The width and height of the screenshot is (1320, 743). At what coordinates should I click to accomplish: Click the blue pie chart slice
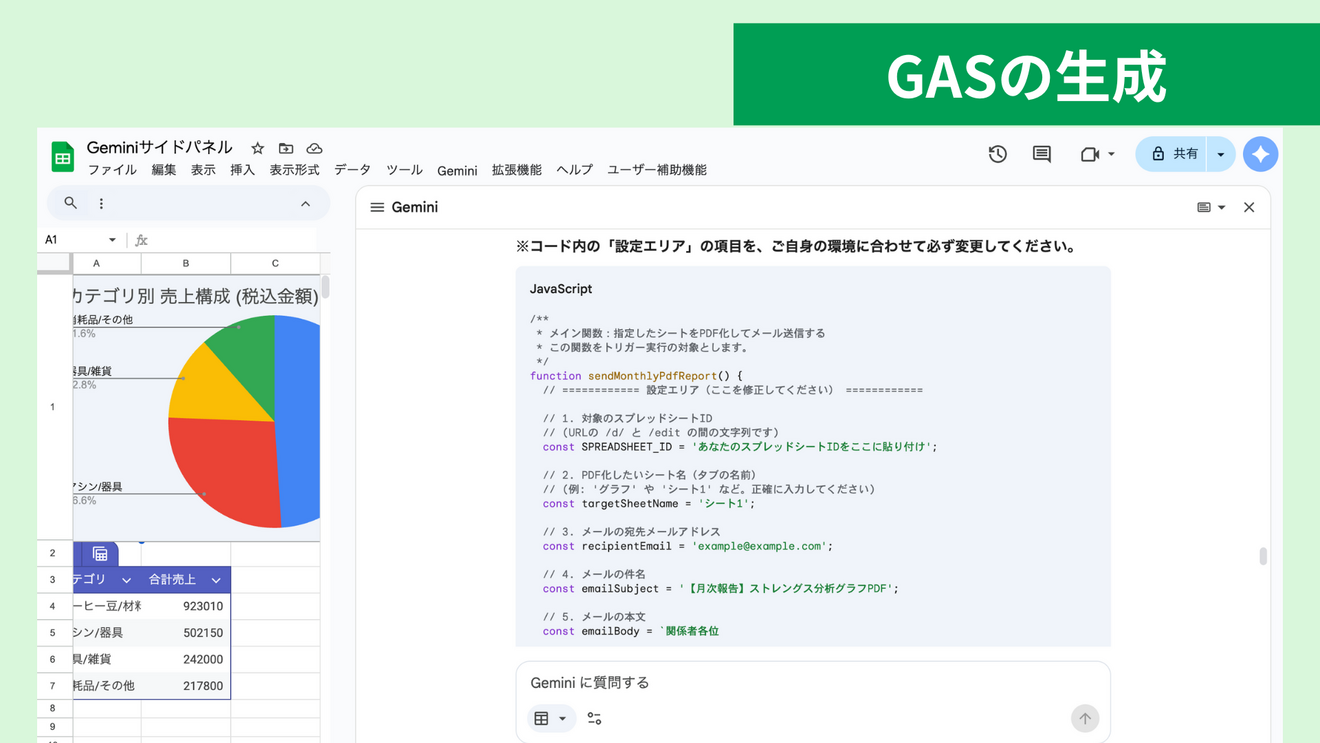pos(297,420)
